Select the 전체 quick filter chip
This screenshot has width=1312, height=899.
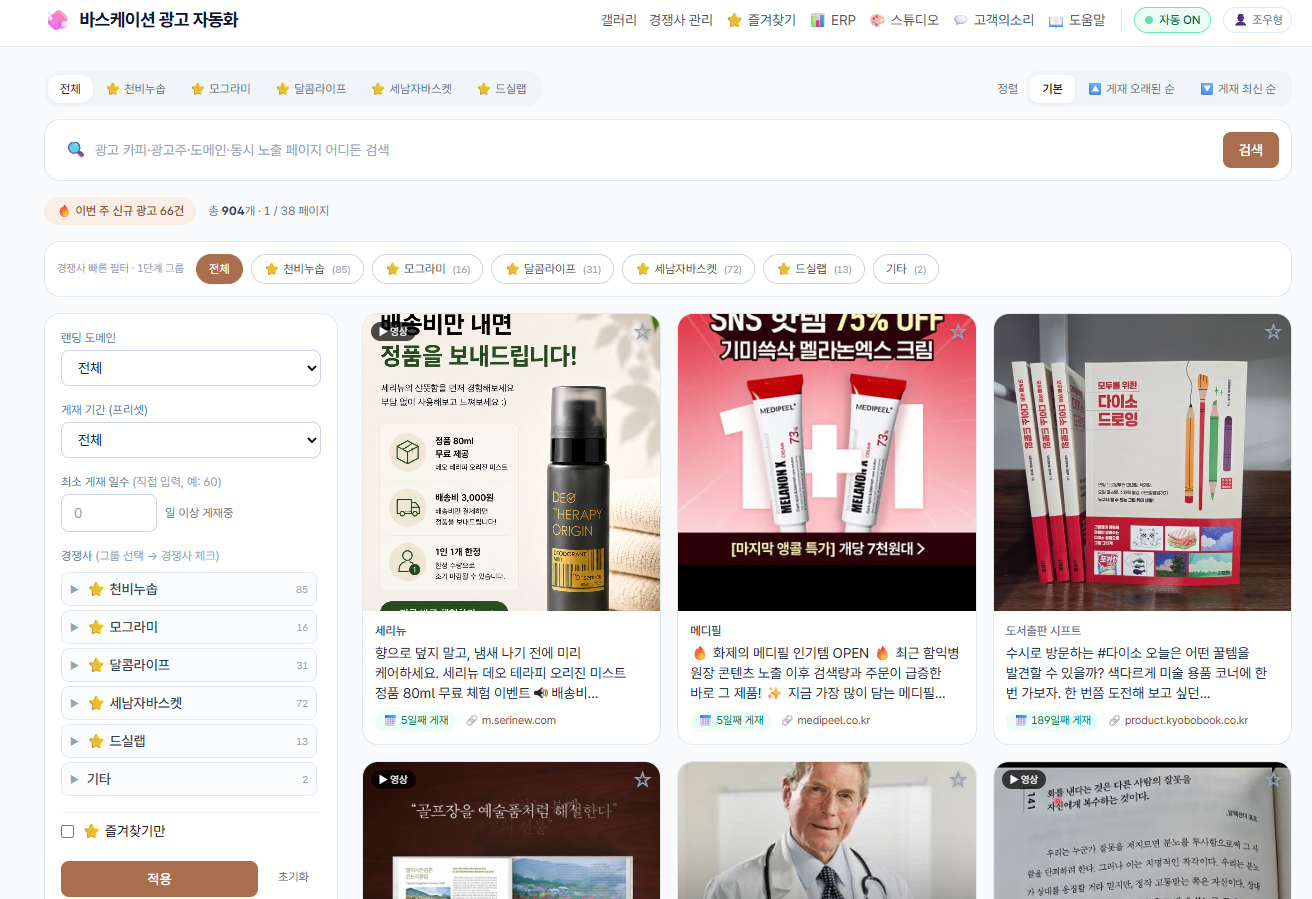click(x=219, y=269)
